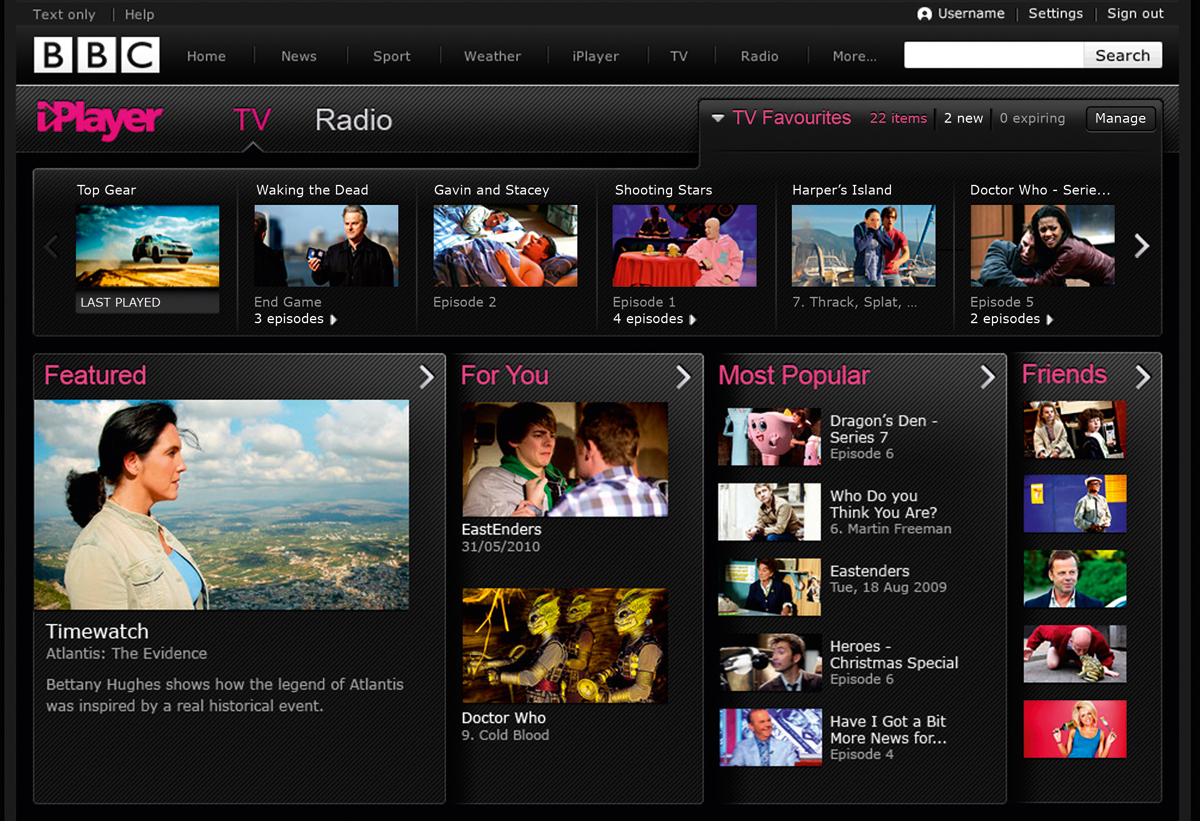Click the left carousel arrow
Image resolution: width=1200 pixels, height=821 pixels.
[51, 246]
